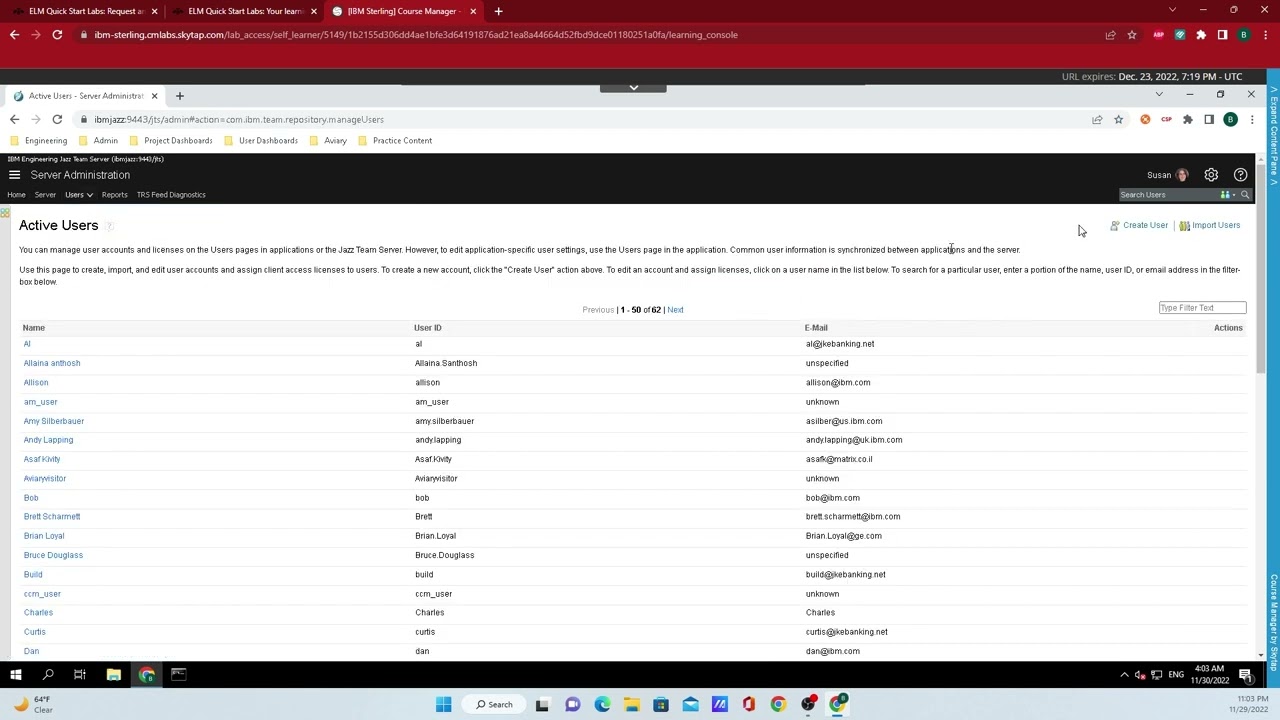Open Microsoft Edge on host taskbar
Image resolution: width=1280 pixels, height=720 pixels.
tap(602, 705)
